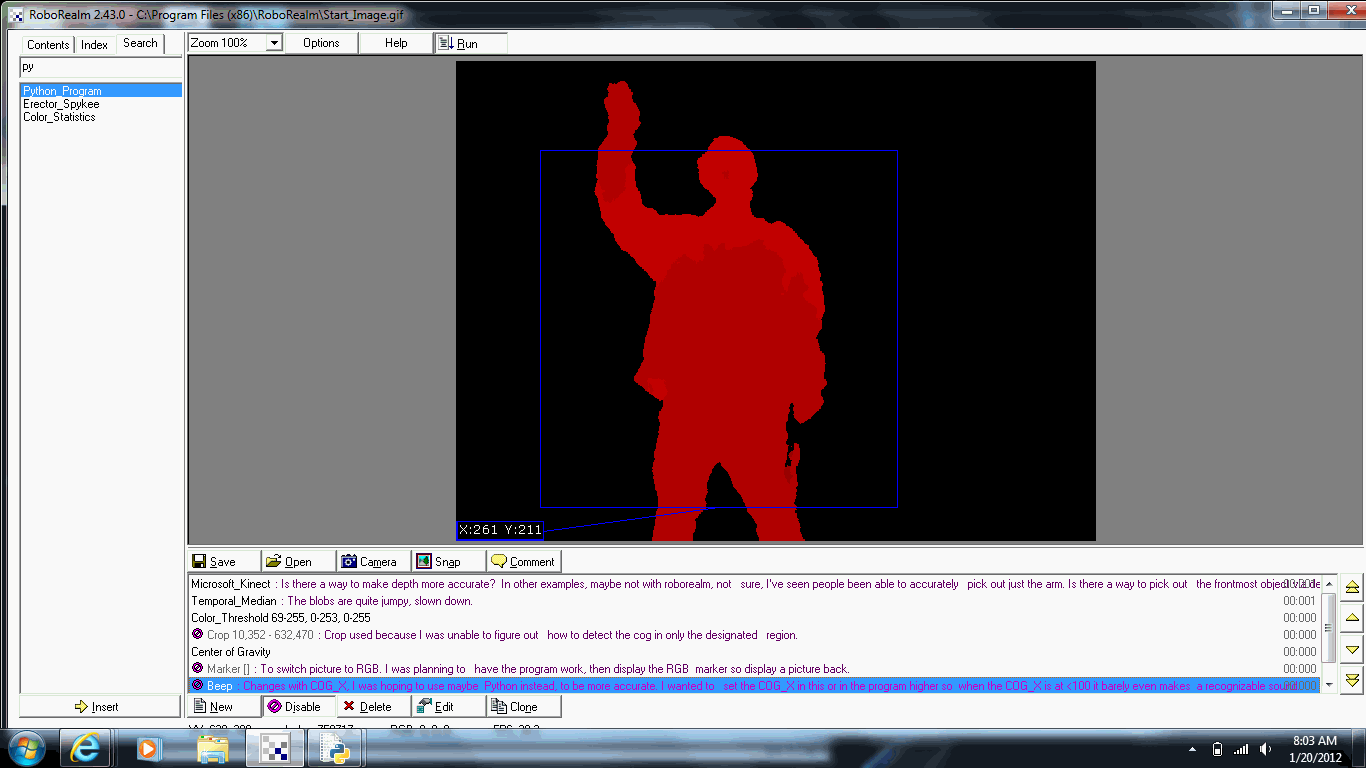Click the Save pipeline button
The image size is (1366, 768).
pos(224,562)
